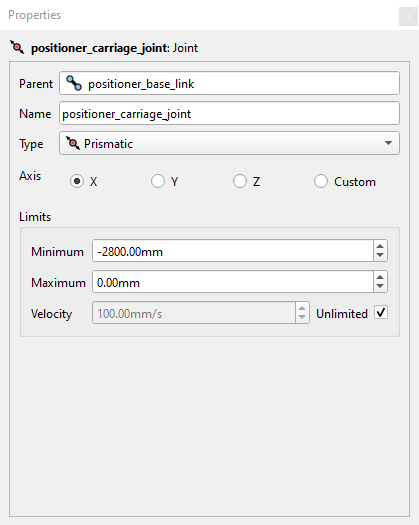Open the Type dropdown arrow
Image resolution: width=419 pixels, height=525 pixels.
[388, 143]
